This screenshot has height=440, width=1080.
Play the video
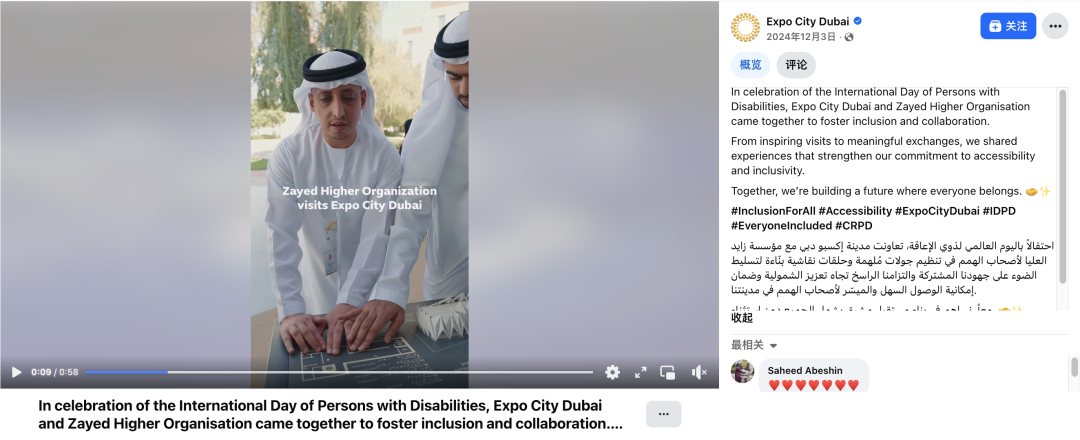coord(17,373)
